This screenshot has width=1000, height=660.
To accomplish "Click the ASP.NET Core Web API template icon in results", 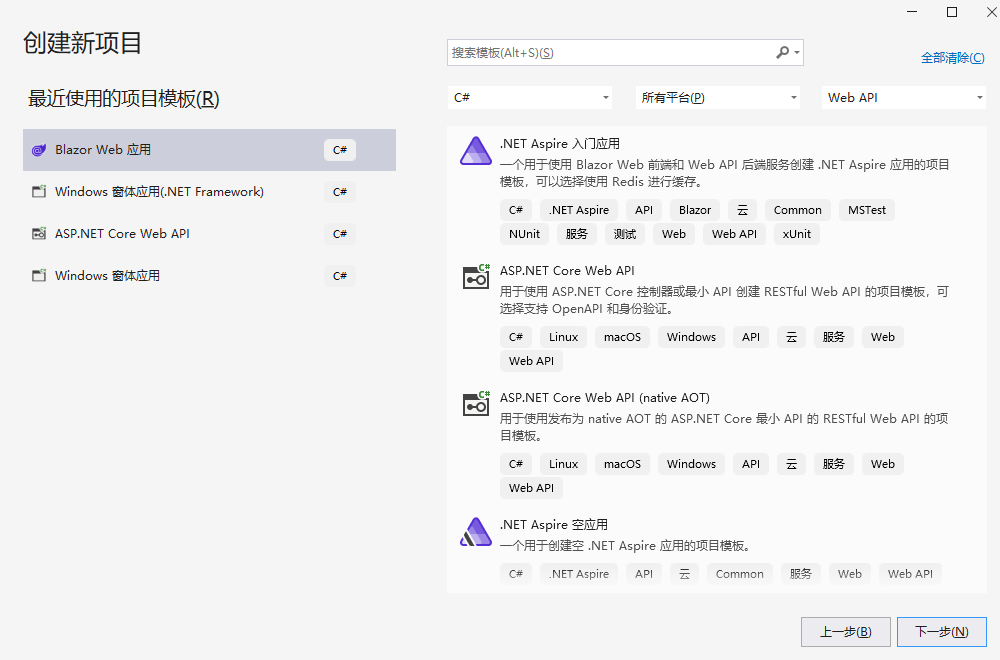I will [476, 277].
